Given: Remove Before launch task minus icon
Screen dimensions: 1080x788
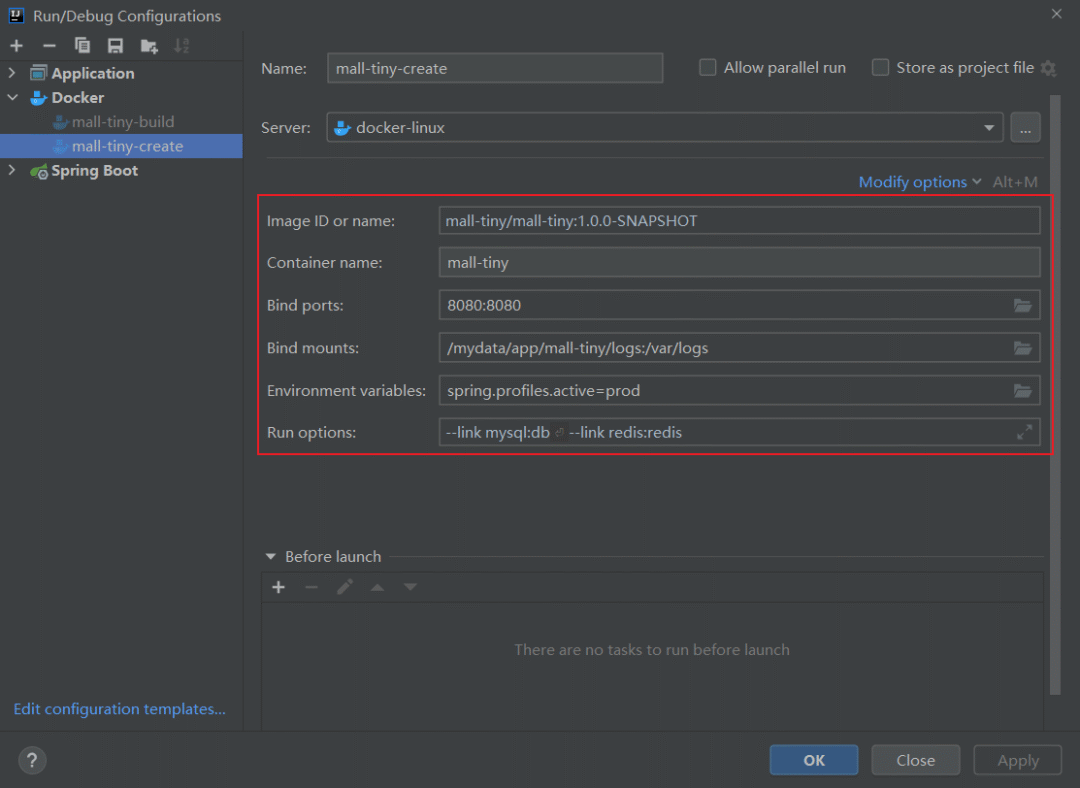Looking at the screenshot, I should pos(311,587).
